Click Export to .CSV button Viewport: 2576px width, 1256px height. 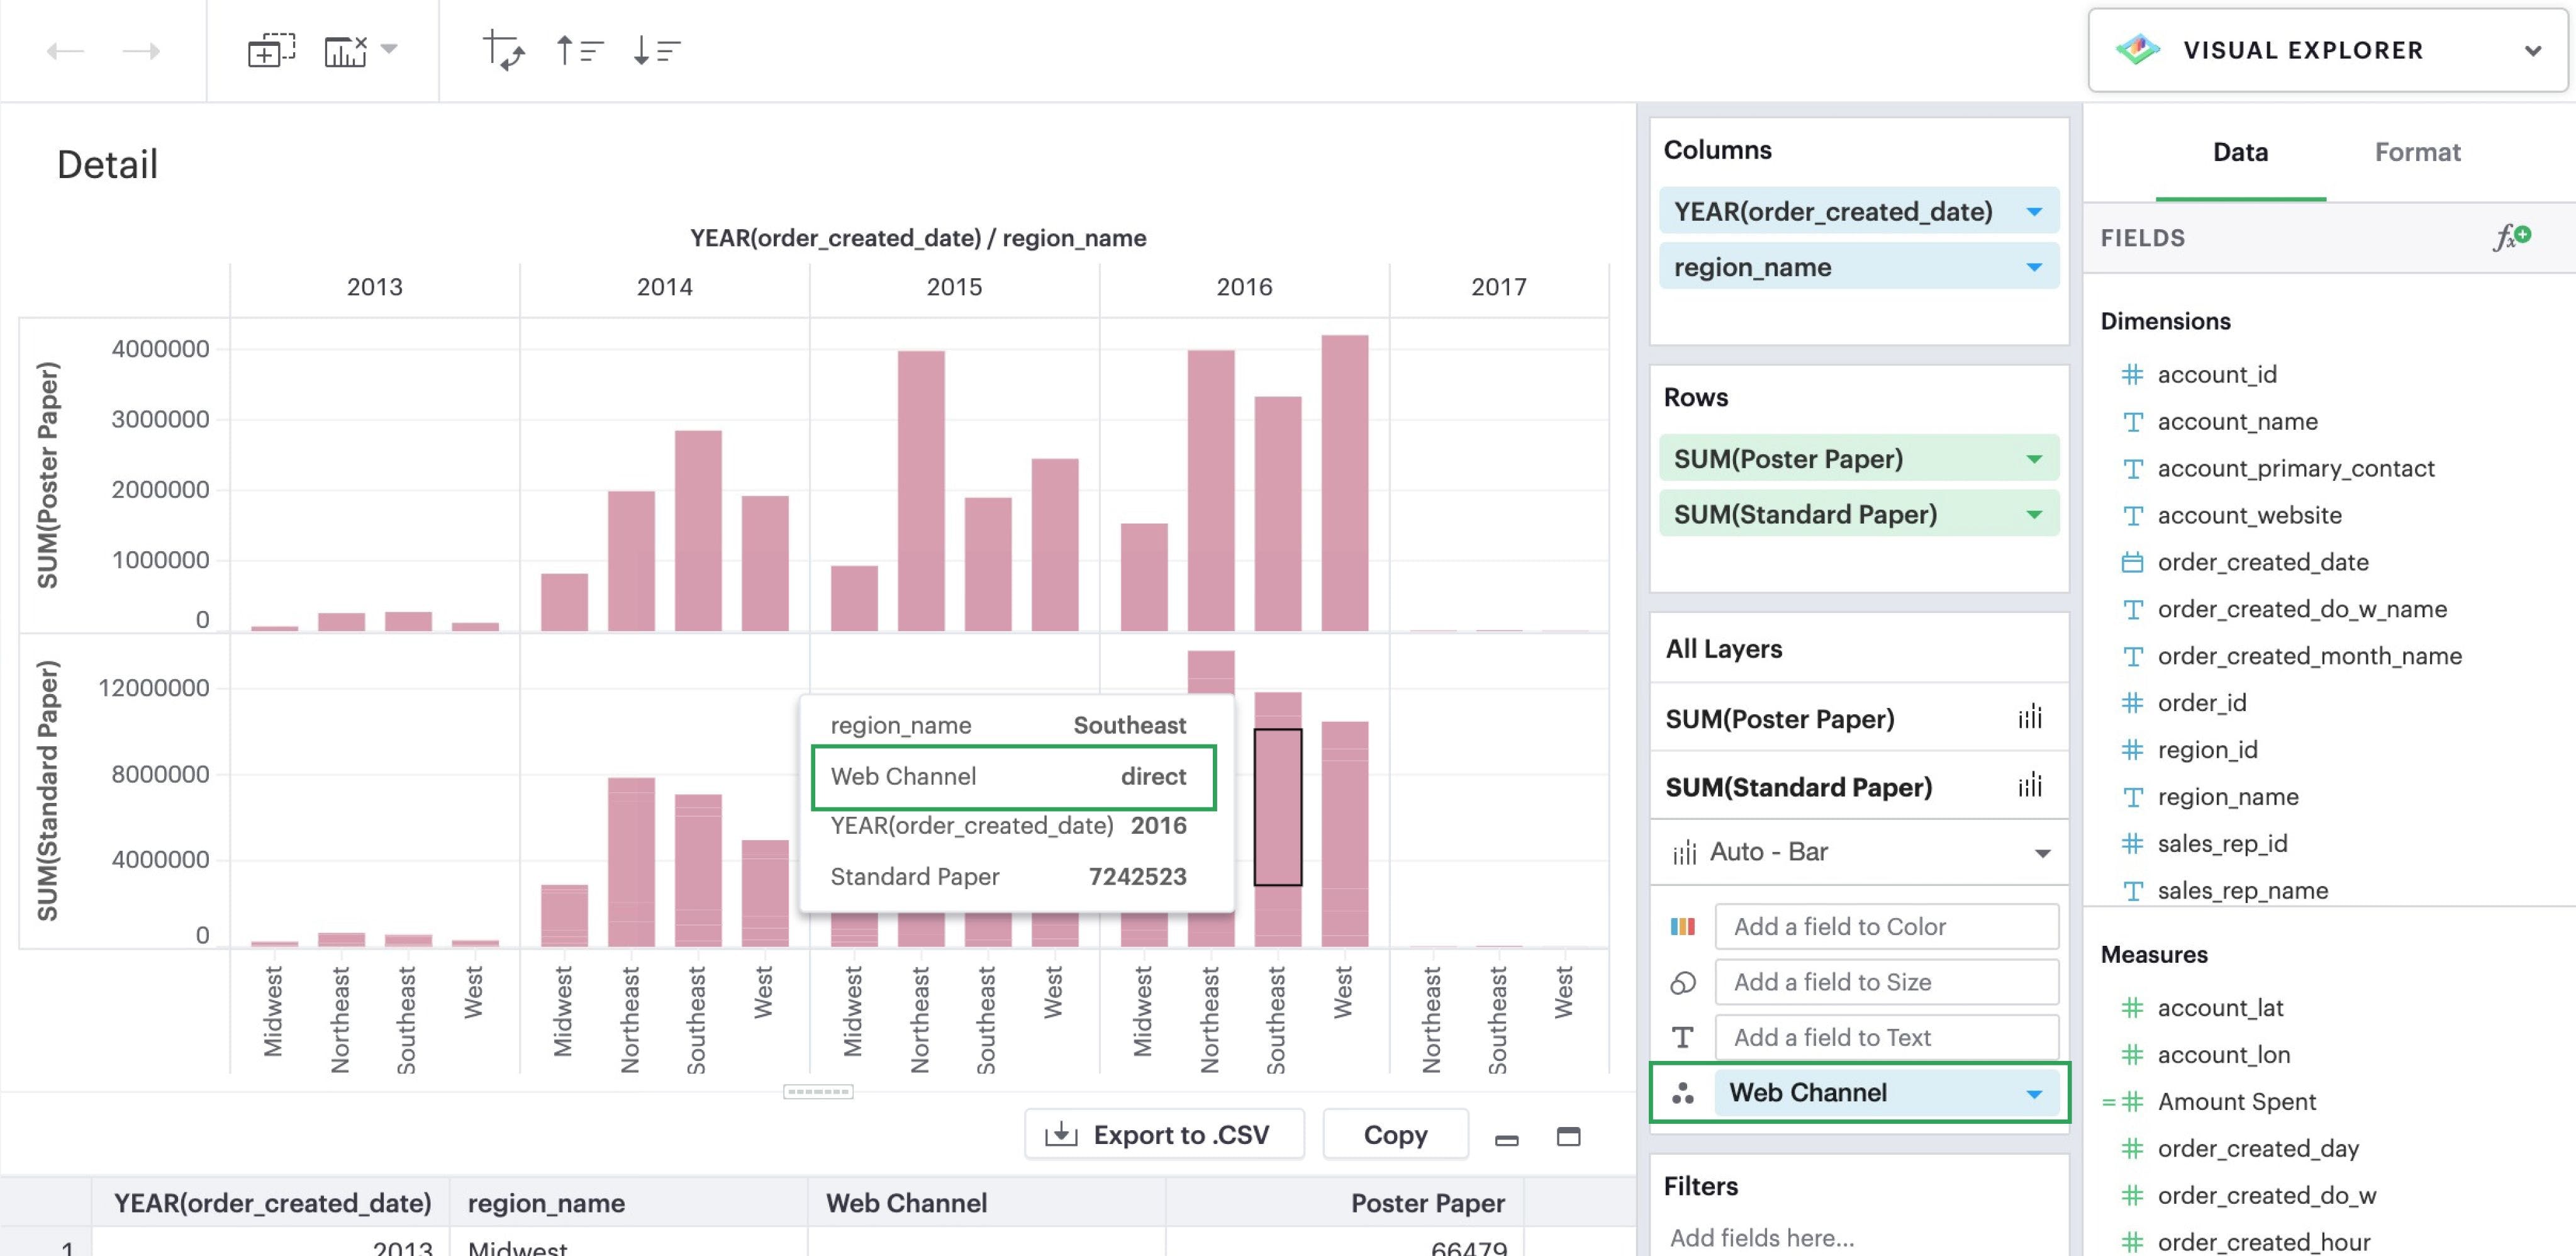[1163, 1135]
